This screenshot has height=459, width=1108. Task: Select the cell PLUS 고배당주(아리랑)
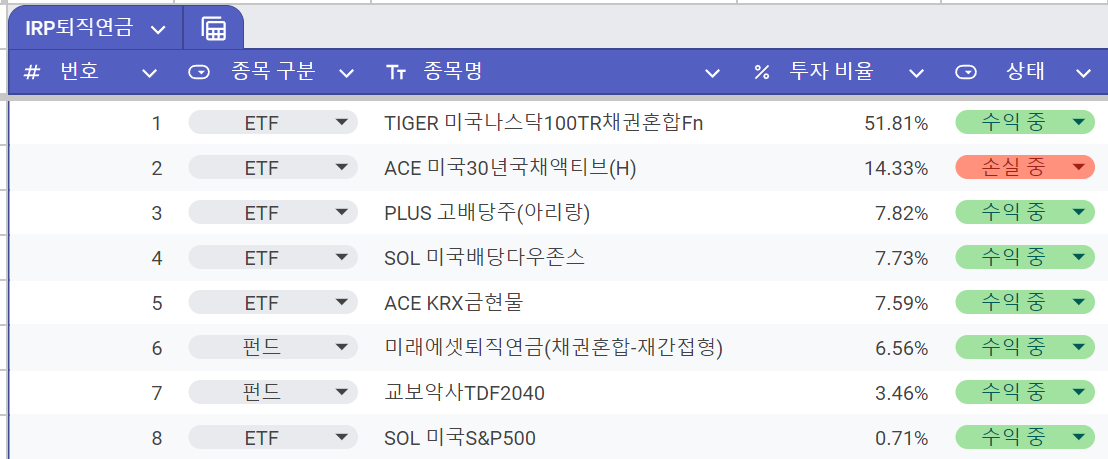[553, 213]
